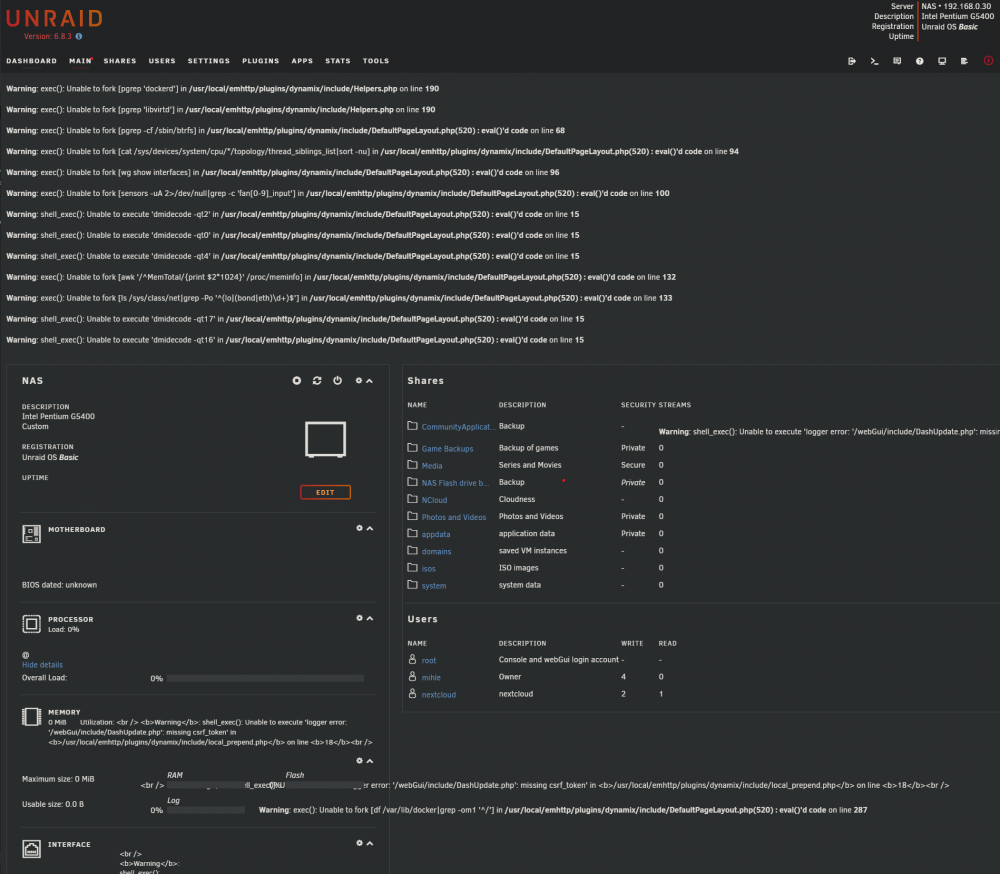Open the NAS Flash drive b... share
Viewport: 1000px width, 874px height.
tap(455, 483)
